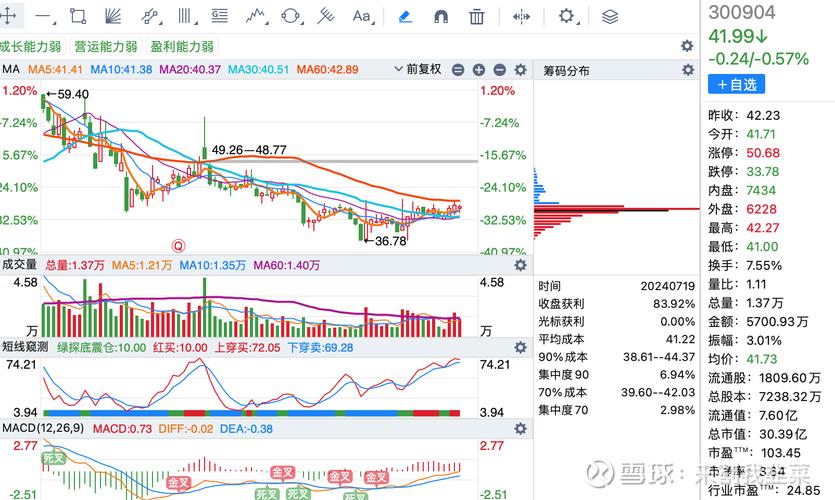Screen dimensions: 835x500
Task: Zoom in chart with plus circle
Action: (479, 70)
